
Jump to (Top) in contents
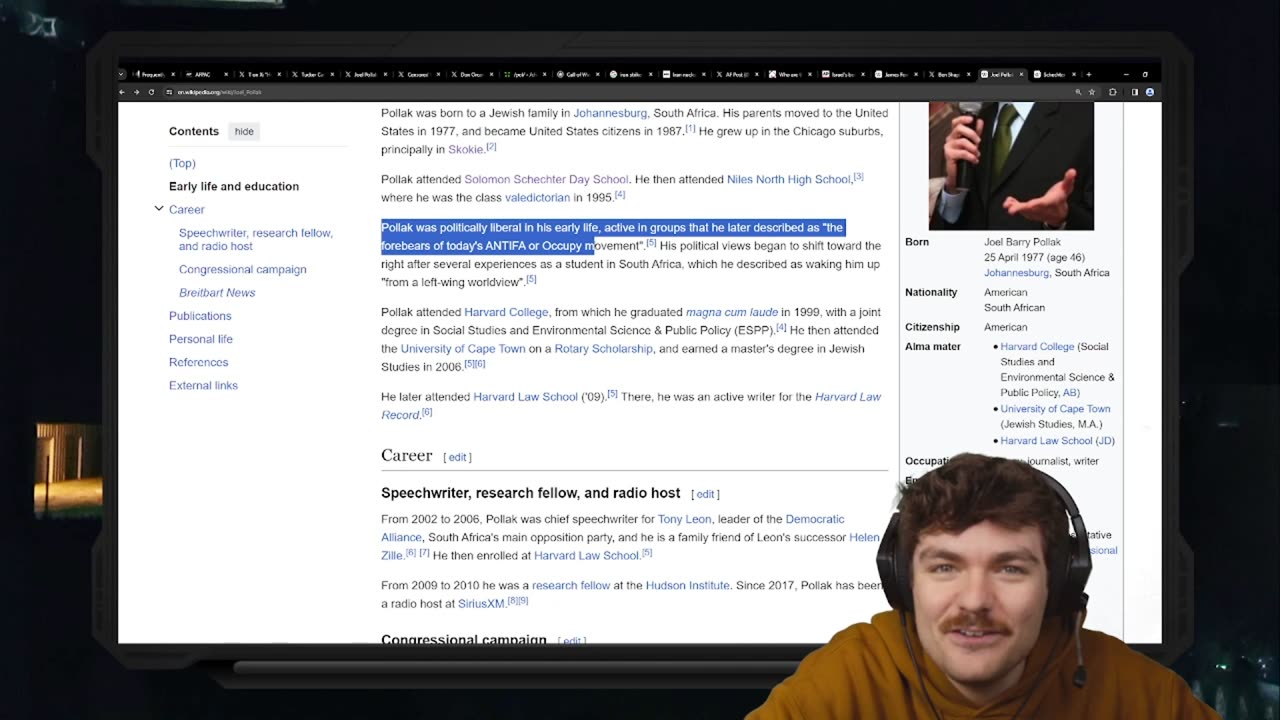coord(182,163)
